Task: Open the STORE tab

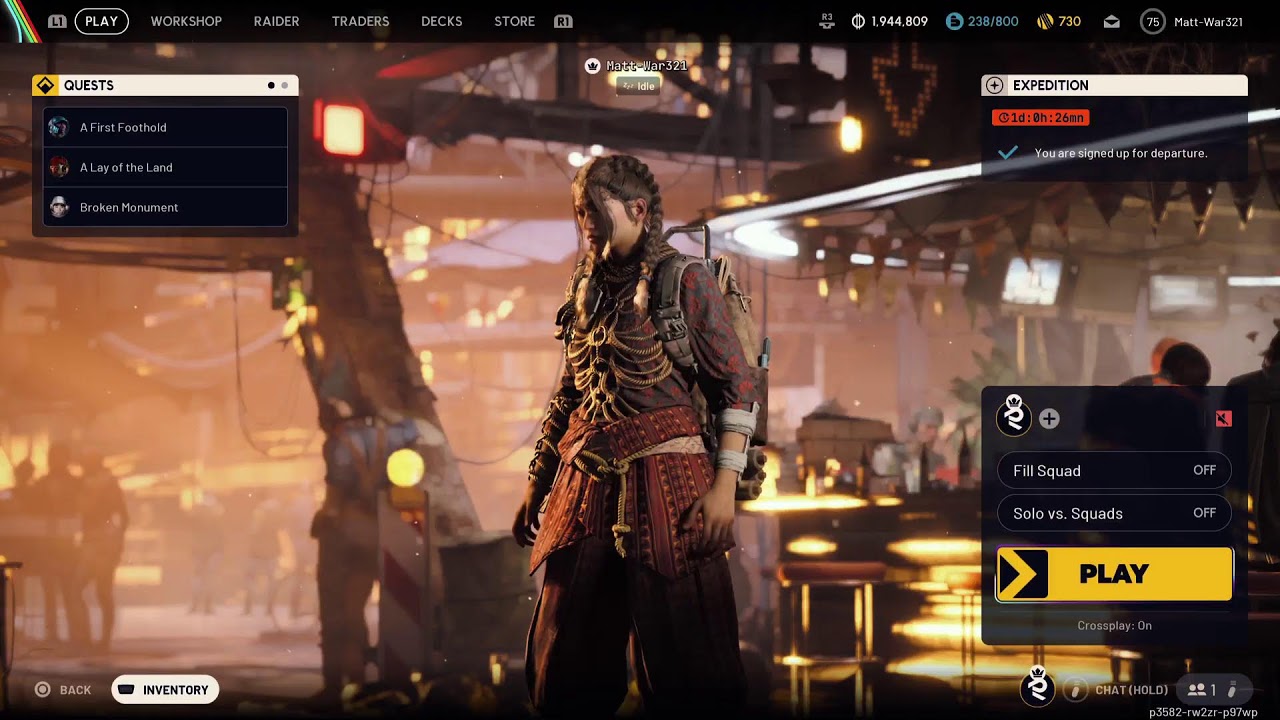Action: 514,21
